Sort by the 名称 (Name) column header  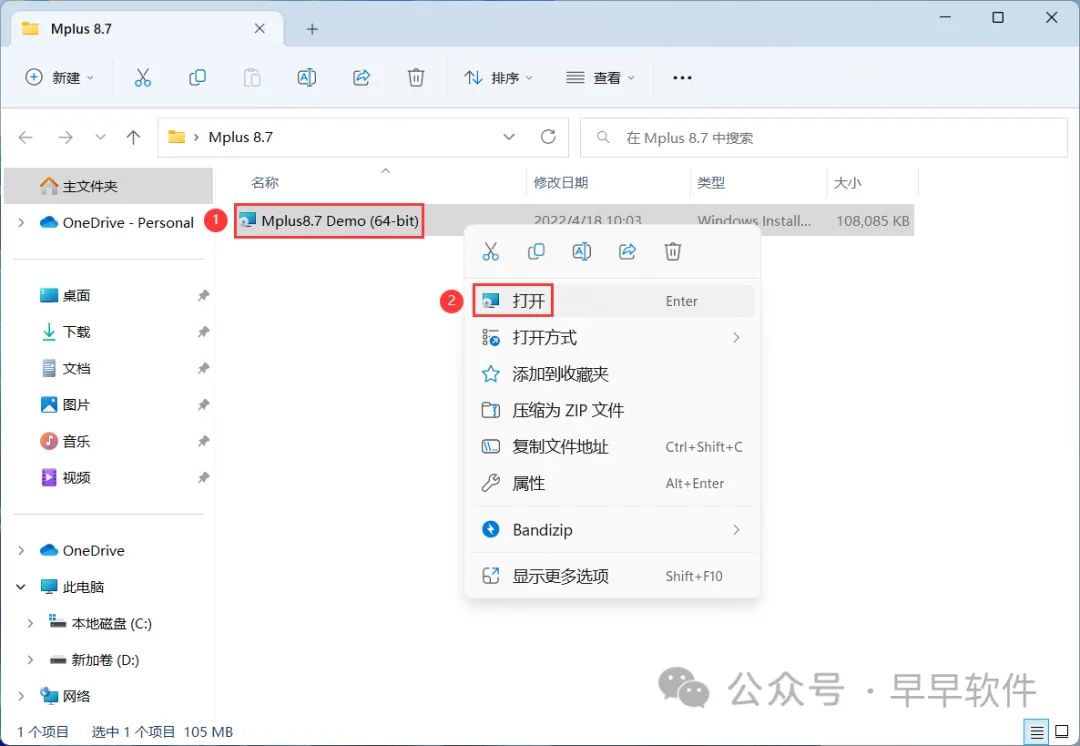click(265, 183)
